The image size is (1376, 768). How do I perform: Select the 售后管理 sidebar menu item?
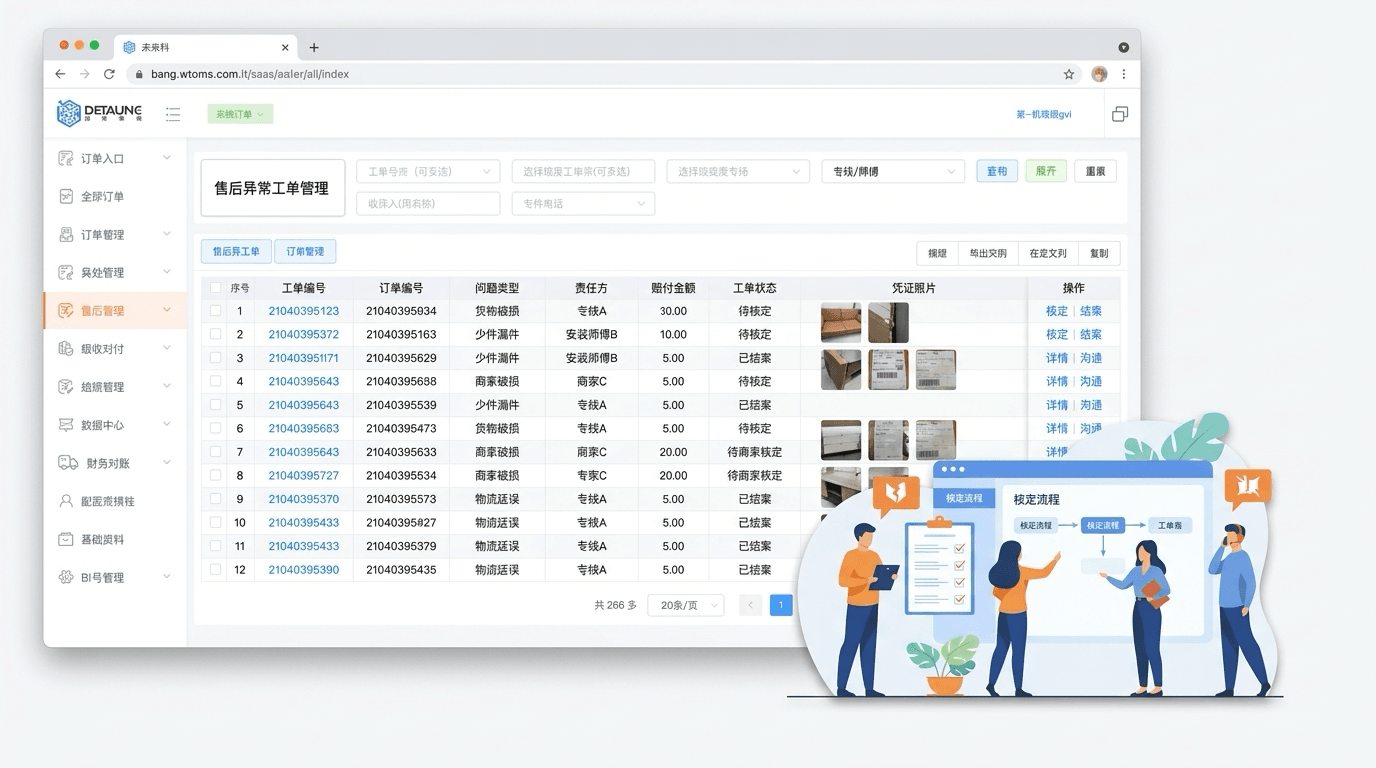[115, 310]
